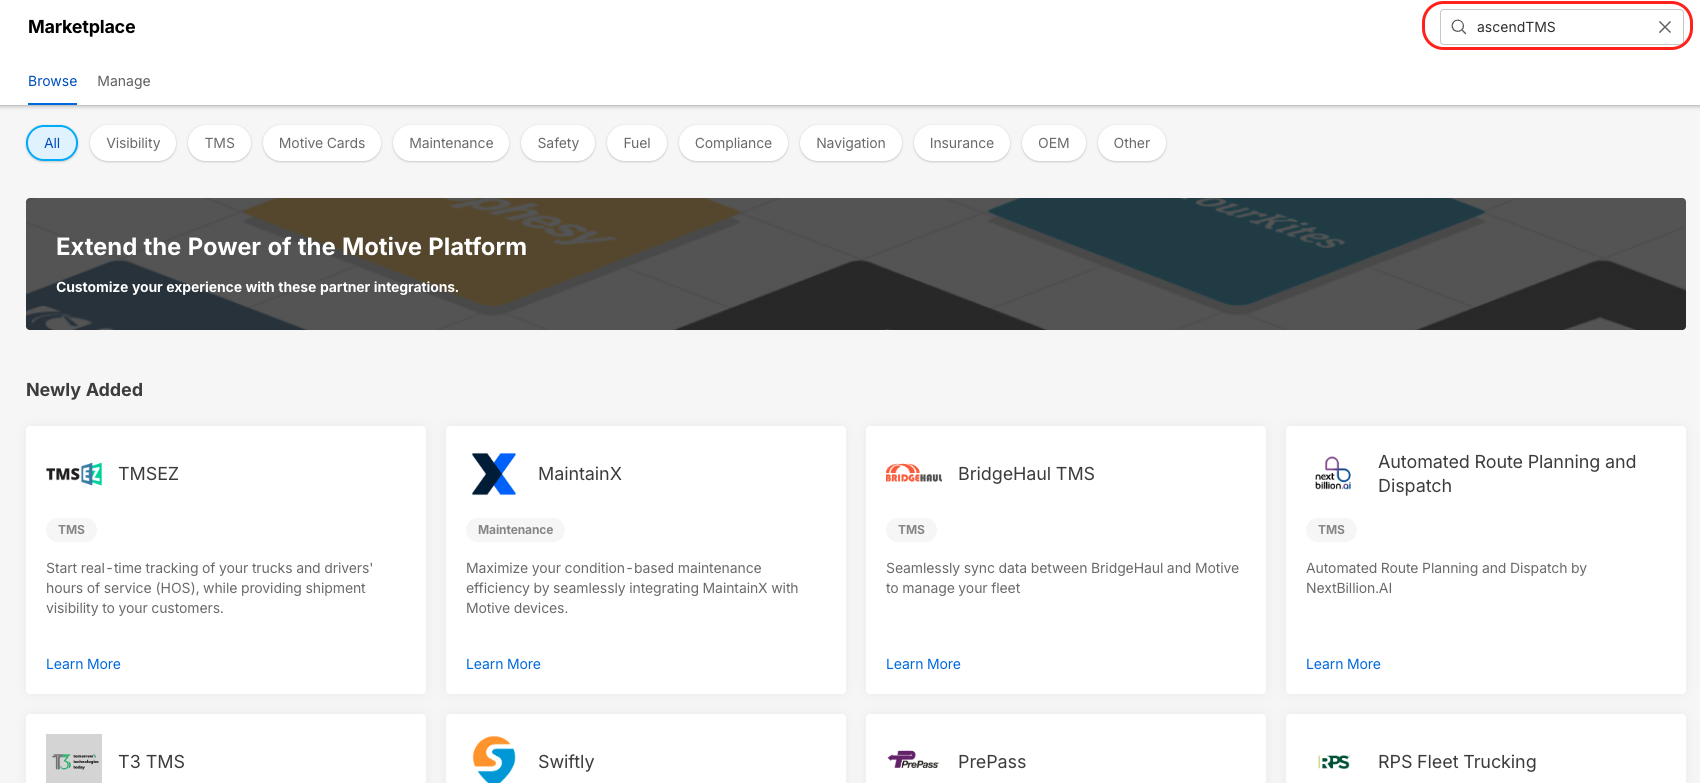Click the TMS tag on TMSEZ card
This screenshot has width=1700, height=783.
(x=72, y=530)
